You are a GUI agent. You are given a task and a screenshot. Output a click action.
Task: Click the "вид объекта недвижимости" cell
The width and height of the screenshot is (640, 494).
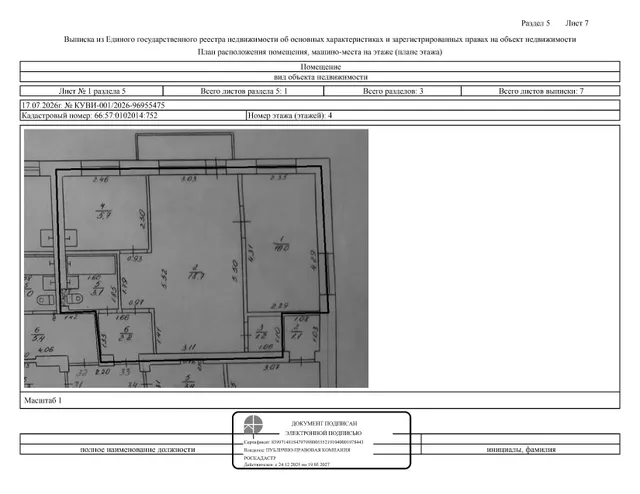[x=320, y=77]
